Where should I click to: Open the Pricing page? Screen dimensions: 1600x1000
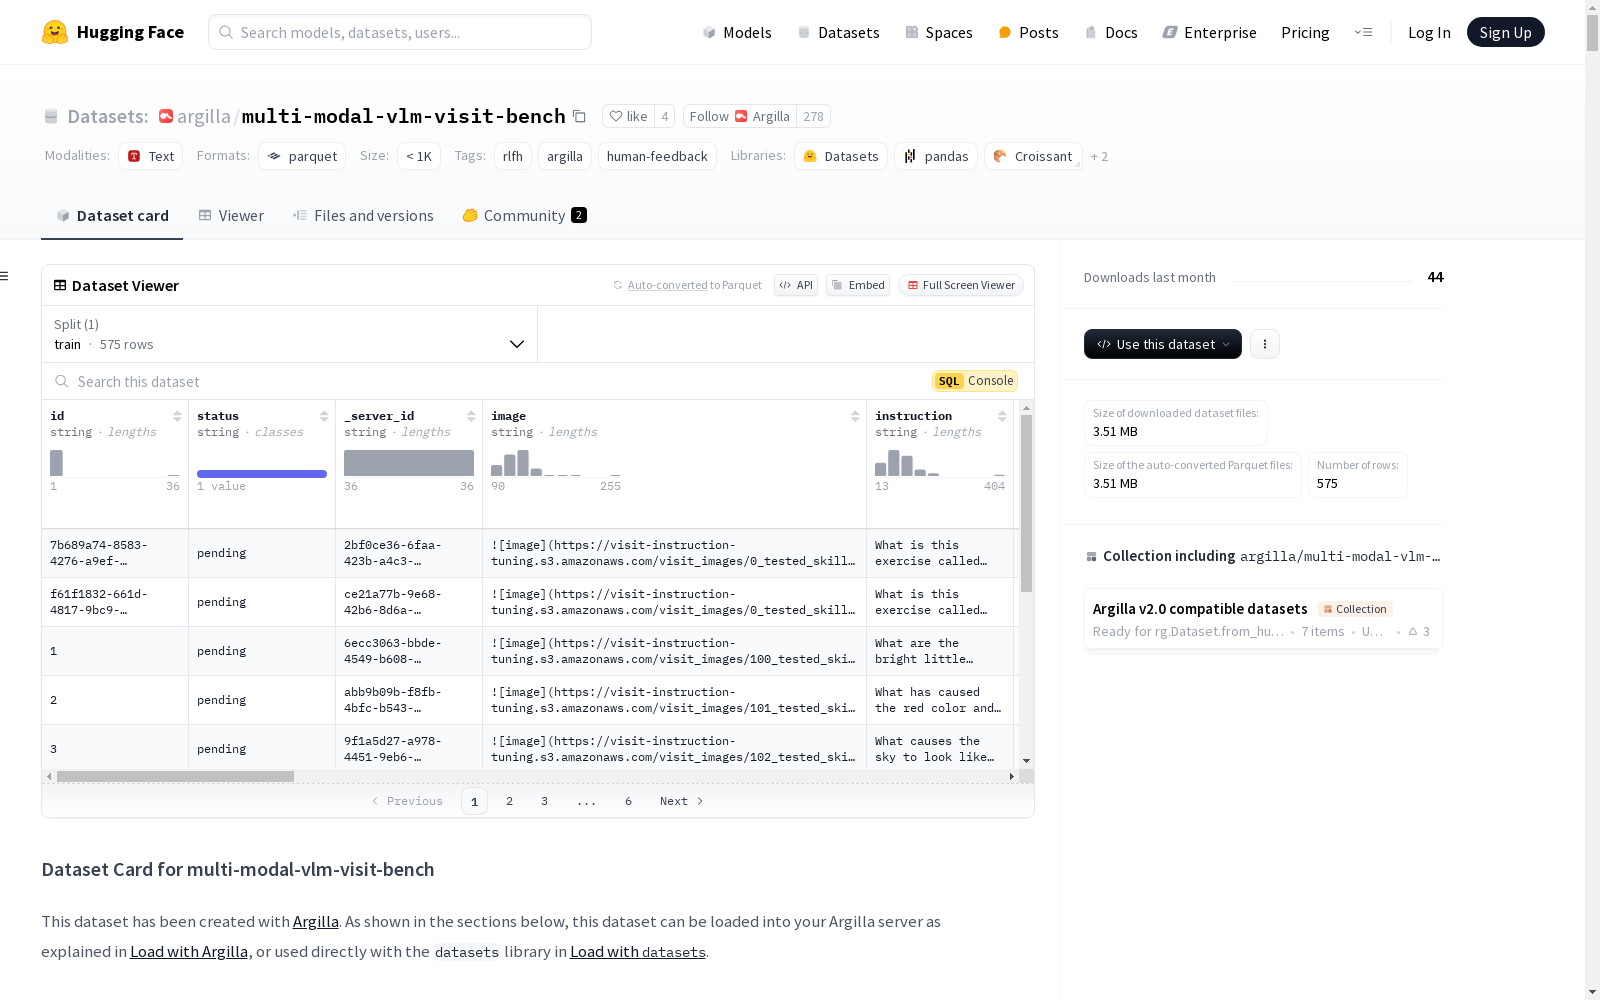[1305, 32]
